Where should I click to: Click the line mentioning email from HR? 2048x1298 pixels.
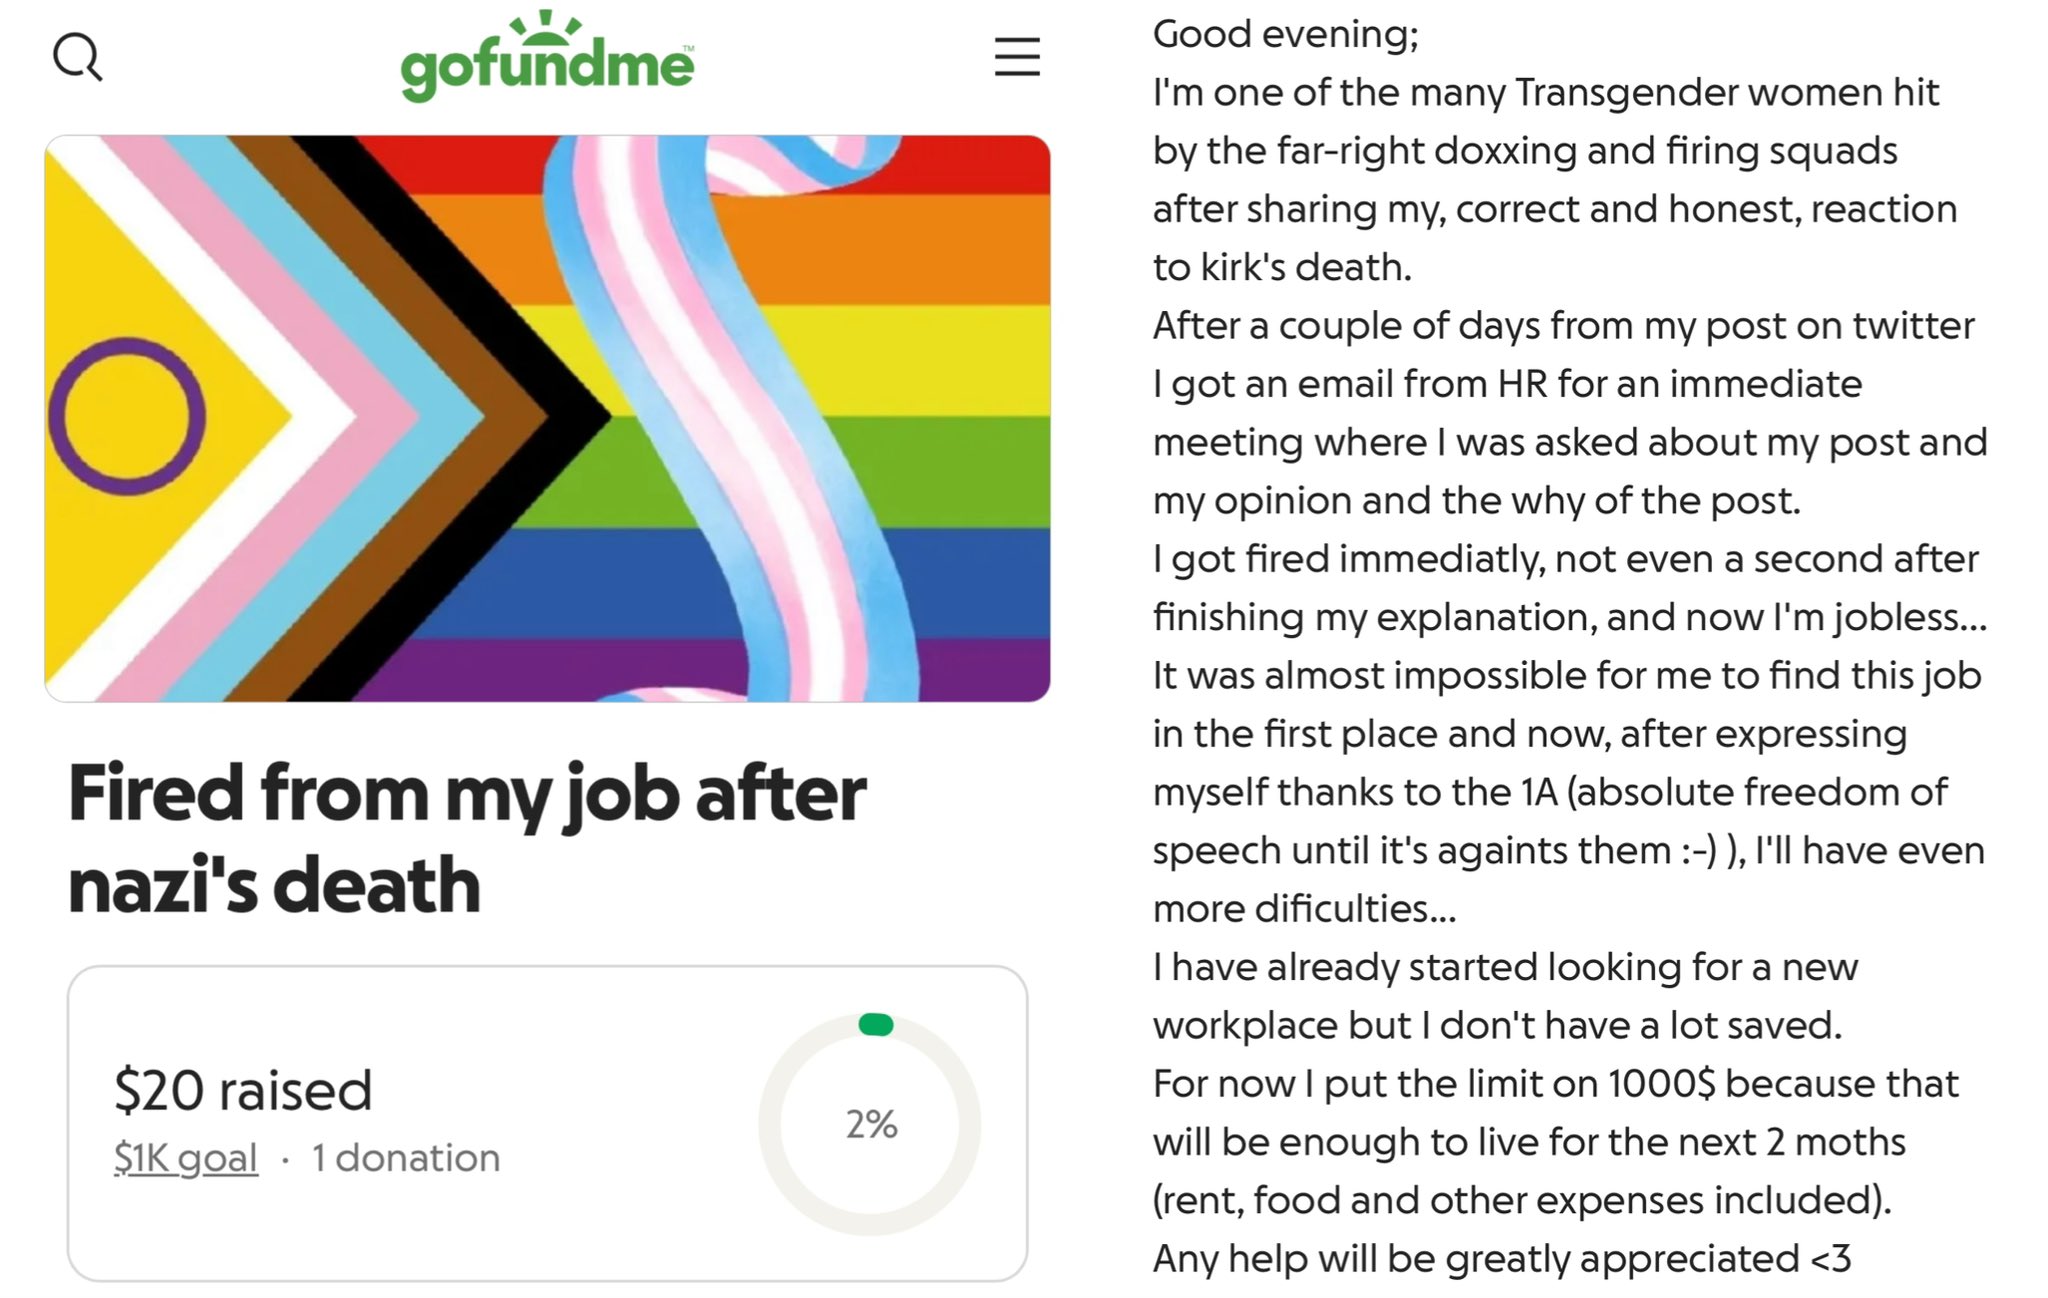pos(1507,384)
